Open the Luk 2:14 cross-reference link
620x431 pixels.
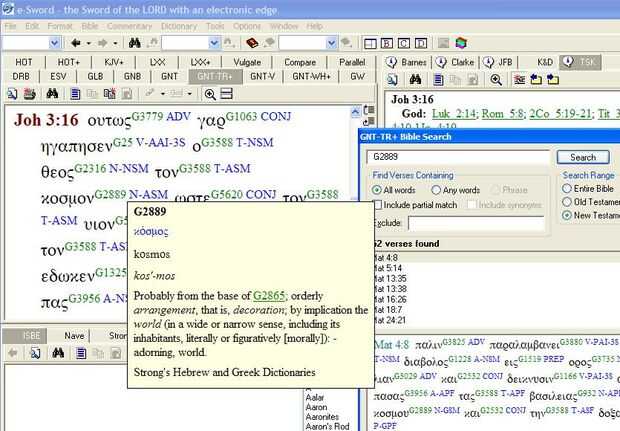tap(454, 114)
